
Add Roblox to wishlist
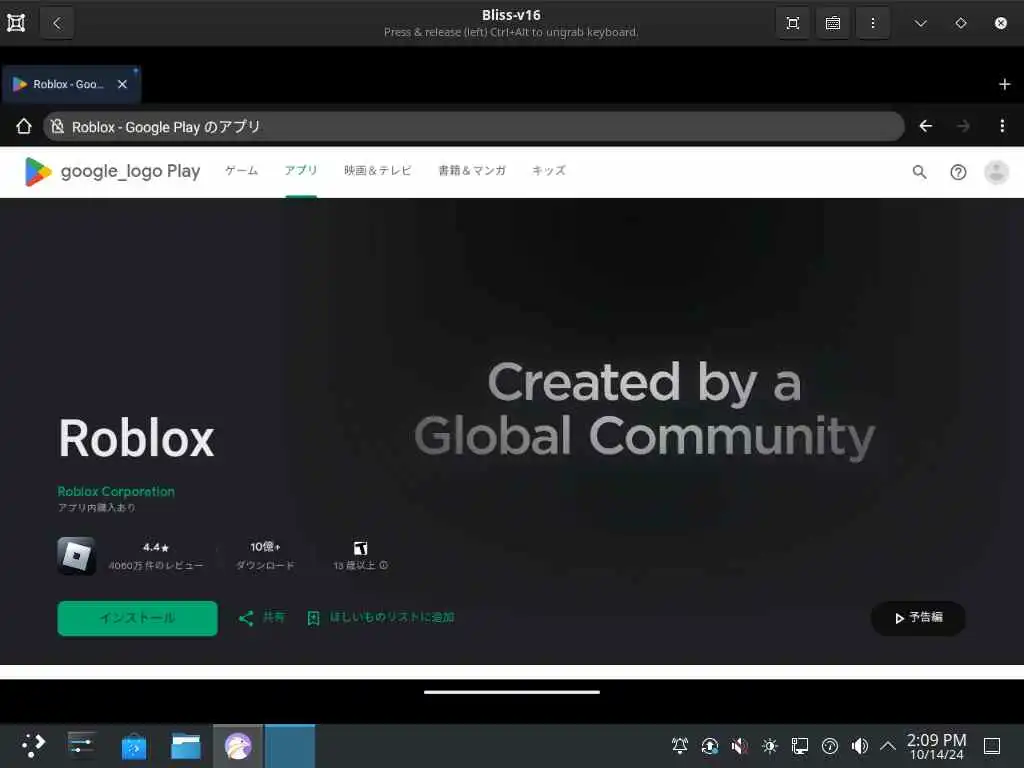pos(381,617)
